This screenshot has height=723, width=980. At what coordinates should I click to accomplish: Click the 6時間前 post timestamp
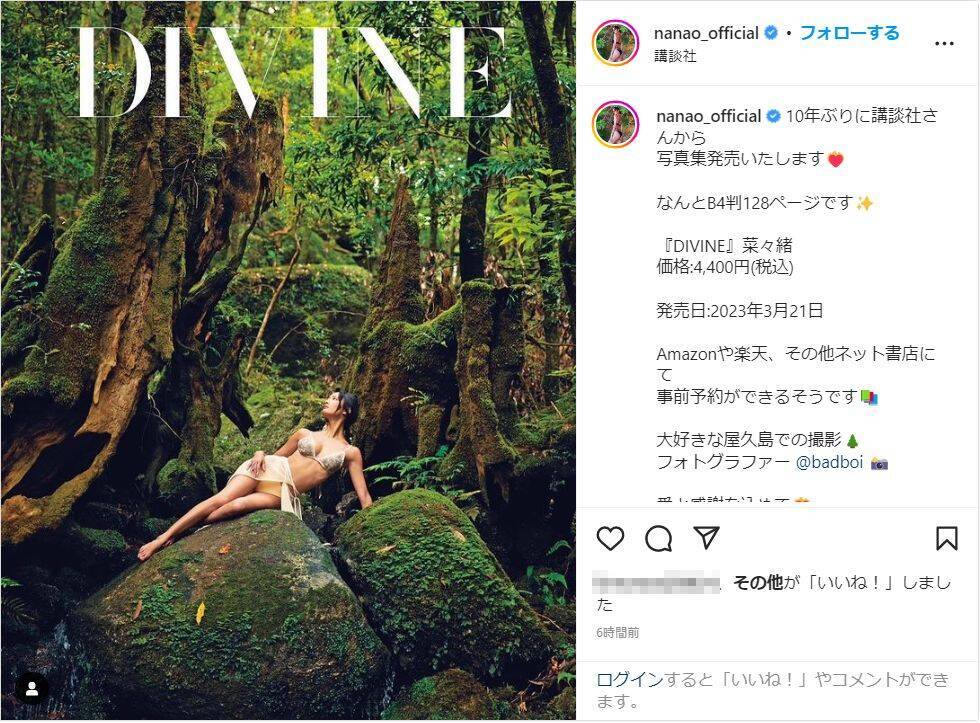coord(618,633)
